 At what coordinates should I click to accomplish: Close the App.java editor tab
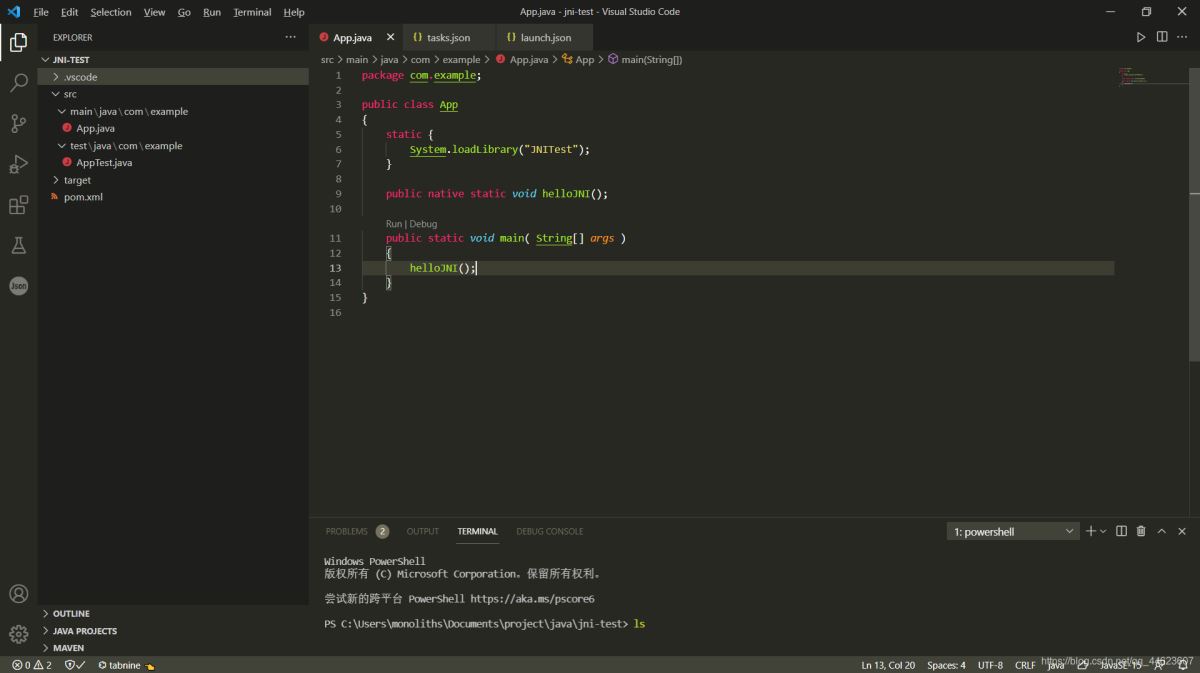pyautogui.click(x=390, y=37)
